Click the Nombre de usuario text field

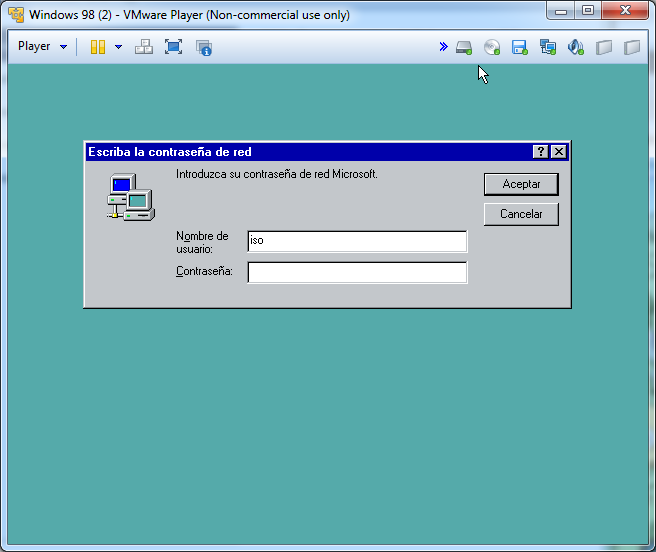[357, 241]
